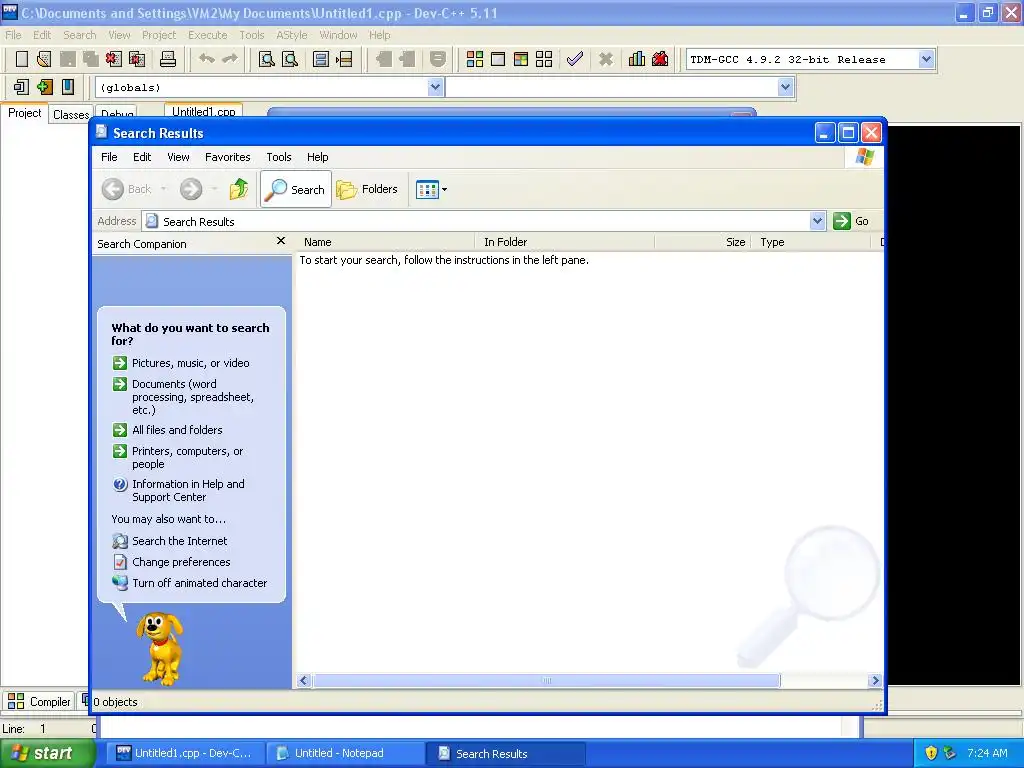This screenshot has height=768, width=1024.
Task: Open the (globals) scope dropdown
Action: pyautogui.click(x=435, y=87)
